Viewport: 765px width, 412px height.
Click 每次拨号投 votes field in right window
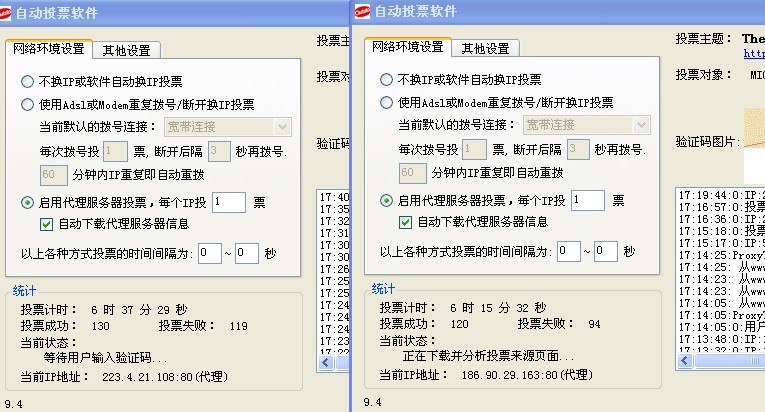point(475,149)
